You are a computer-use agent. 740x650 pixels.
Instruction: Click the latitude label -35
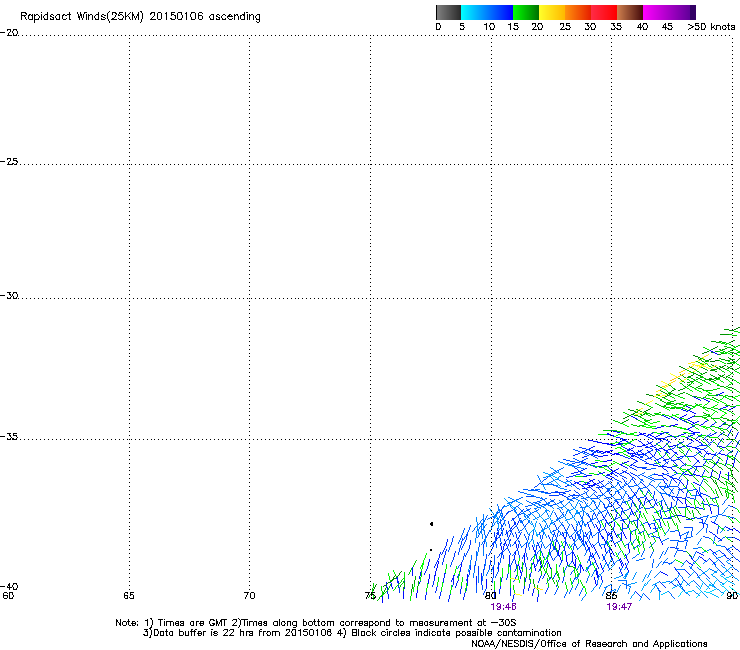[9, 437]
